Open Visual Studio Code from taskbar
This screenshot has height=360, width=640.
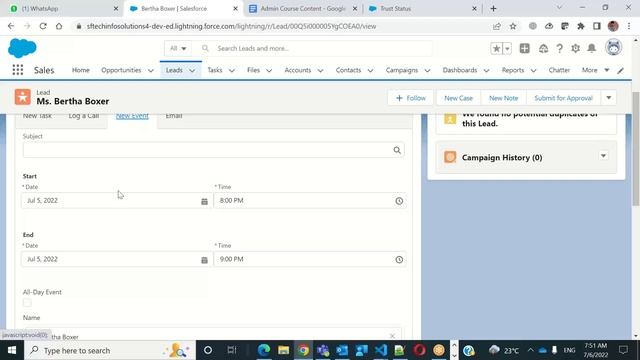(x=380, y=350)
